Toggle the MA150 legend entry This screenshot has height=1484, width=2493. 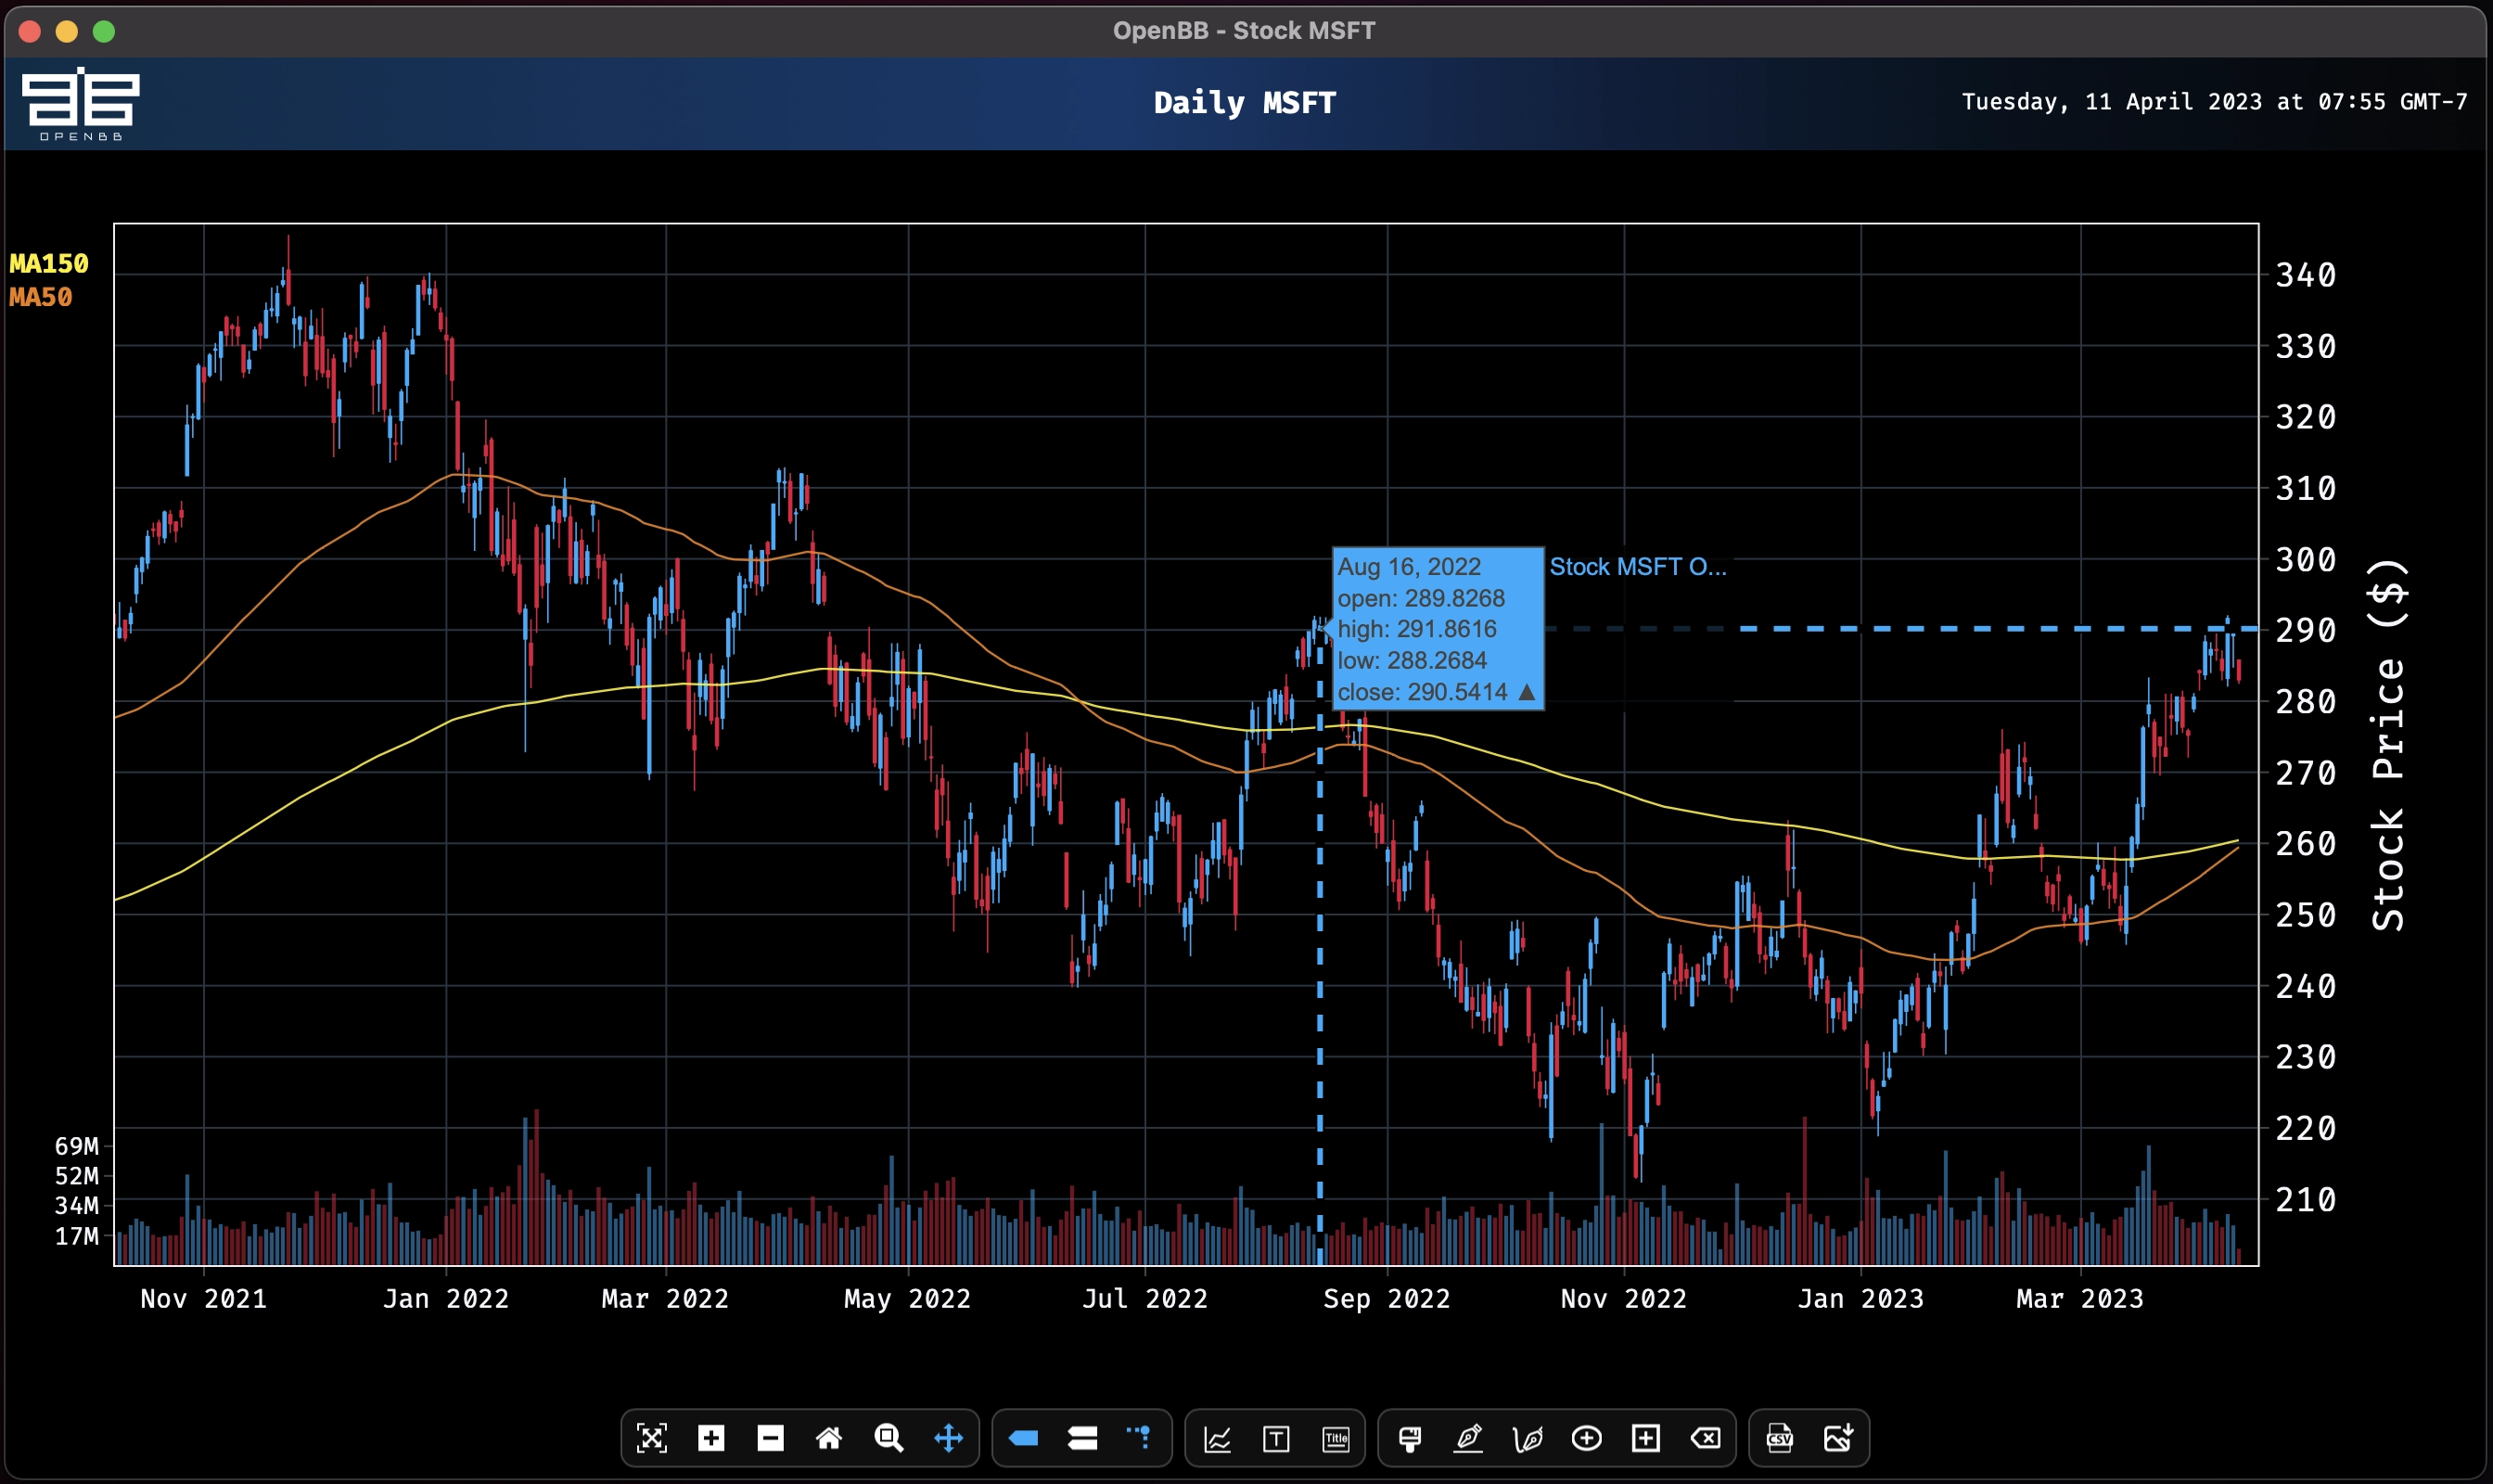[49, 264]
